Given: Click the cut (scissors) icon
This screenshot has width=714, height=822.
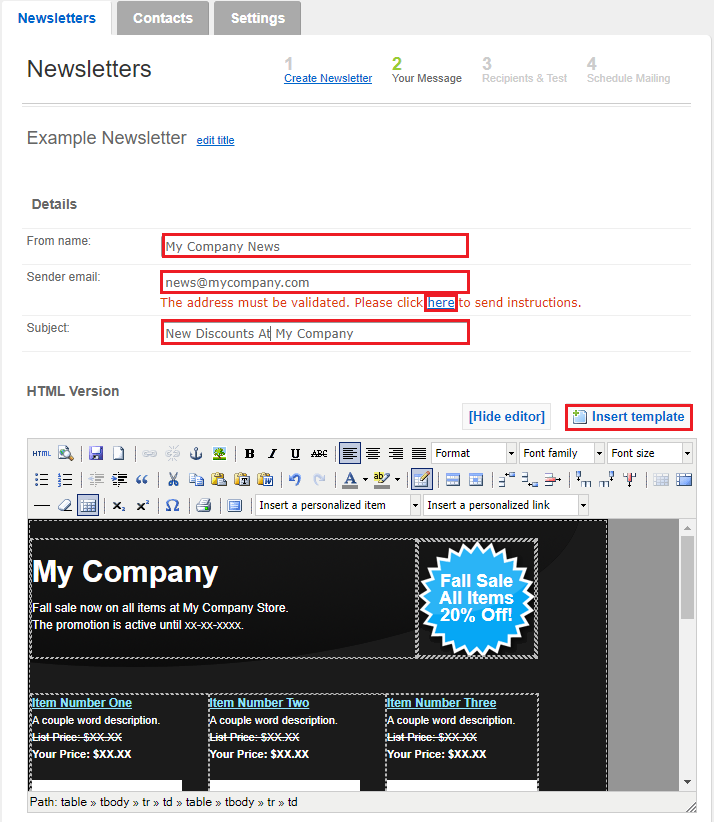Looking at the screenshot, I should 173,479.
